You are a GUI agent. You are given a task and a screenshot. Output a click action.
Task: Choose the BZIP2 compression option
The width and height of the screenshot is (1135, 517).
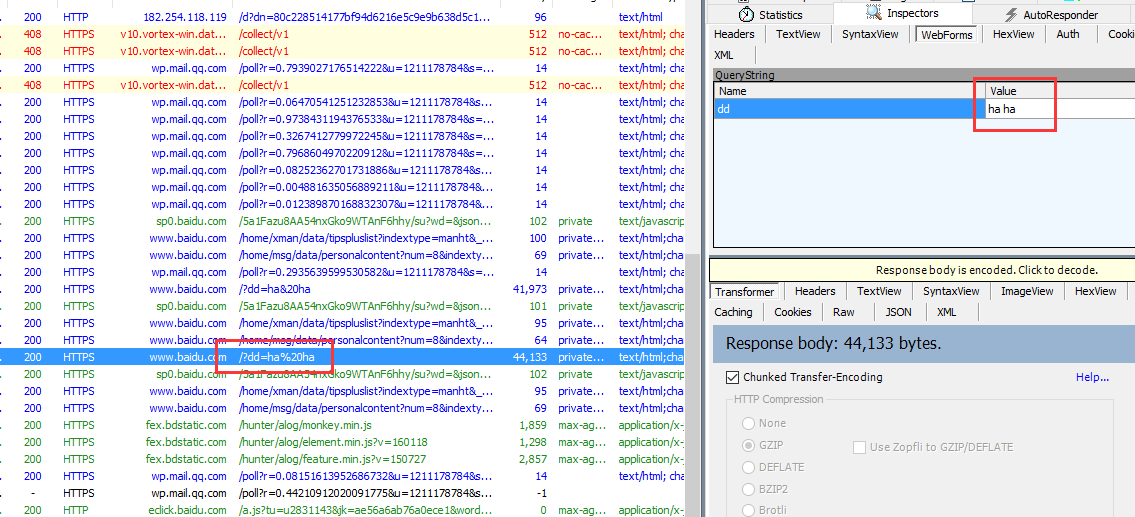click(x=749, y=489)
